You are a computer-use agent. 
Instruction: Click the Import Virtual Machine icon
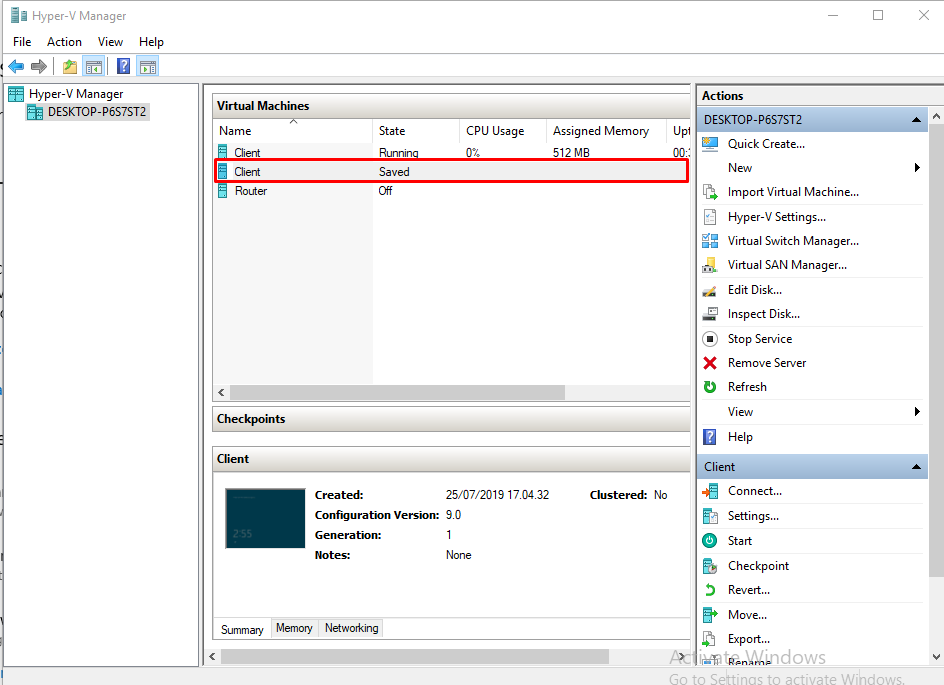point(710,192)
